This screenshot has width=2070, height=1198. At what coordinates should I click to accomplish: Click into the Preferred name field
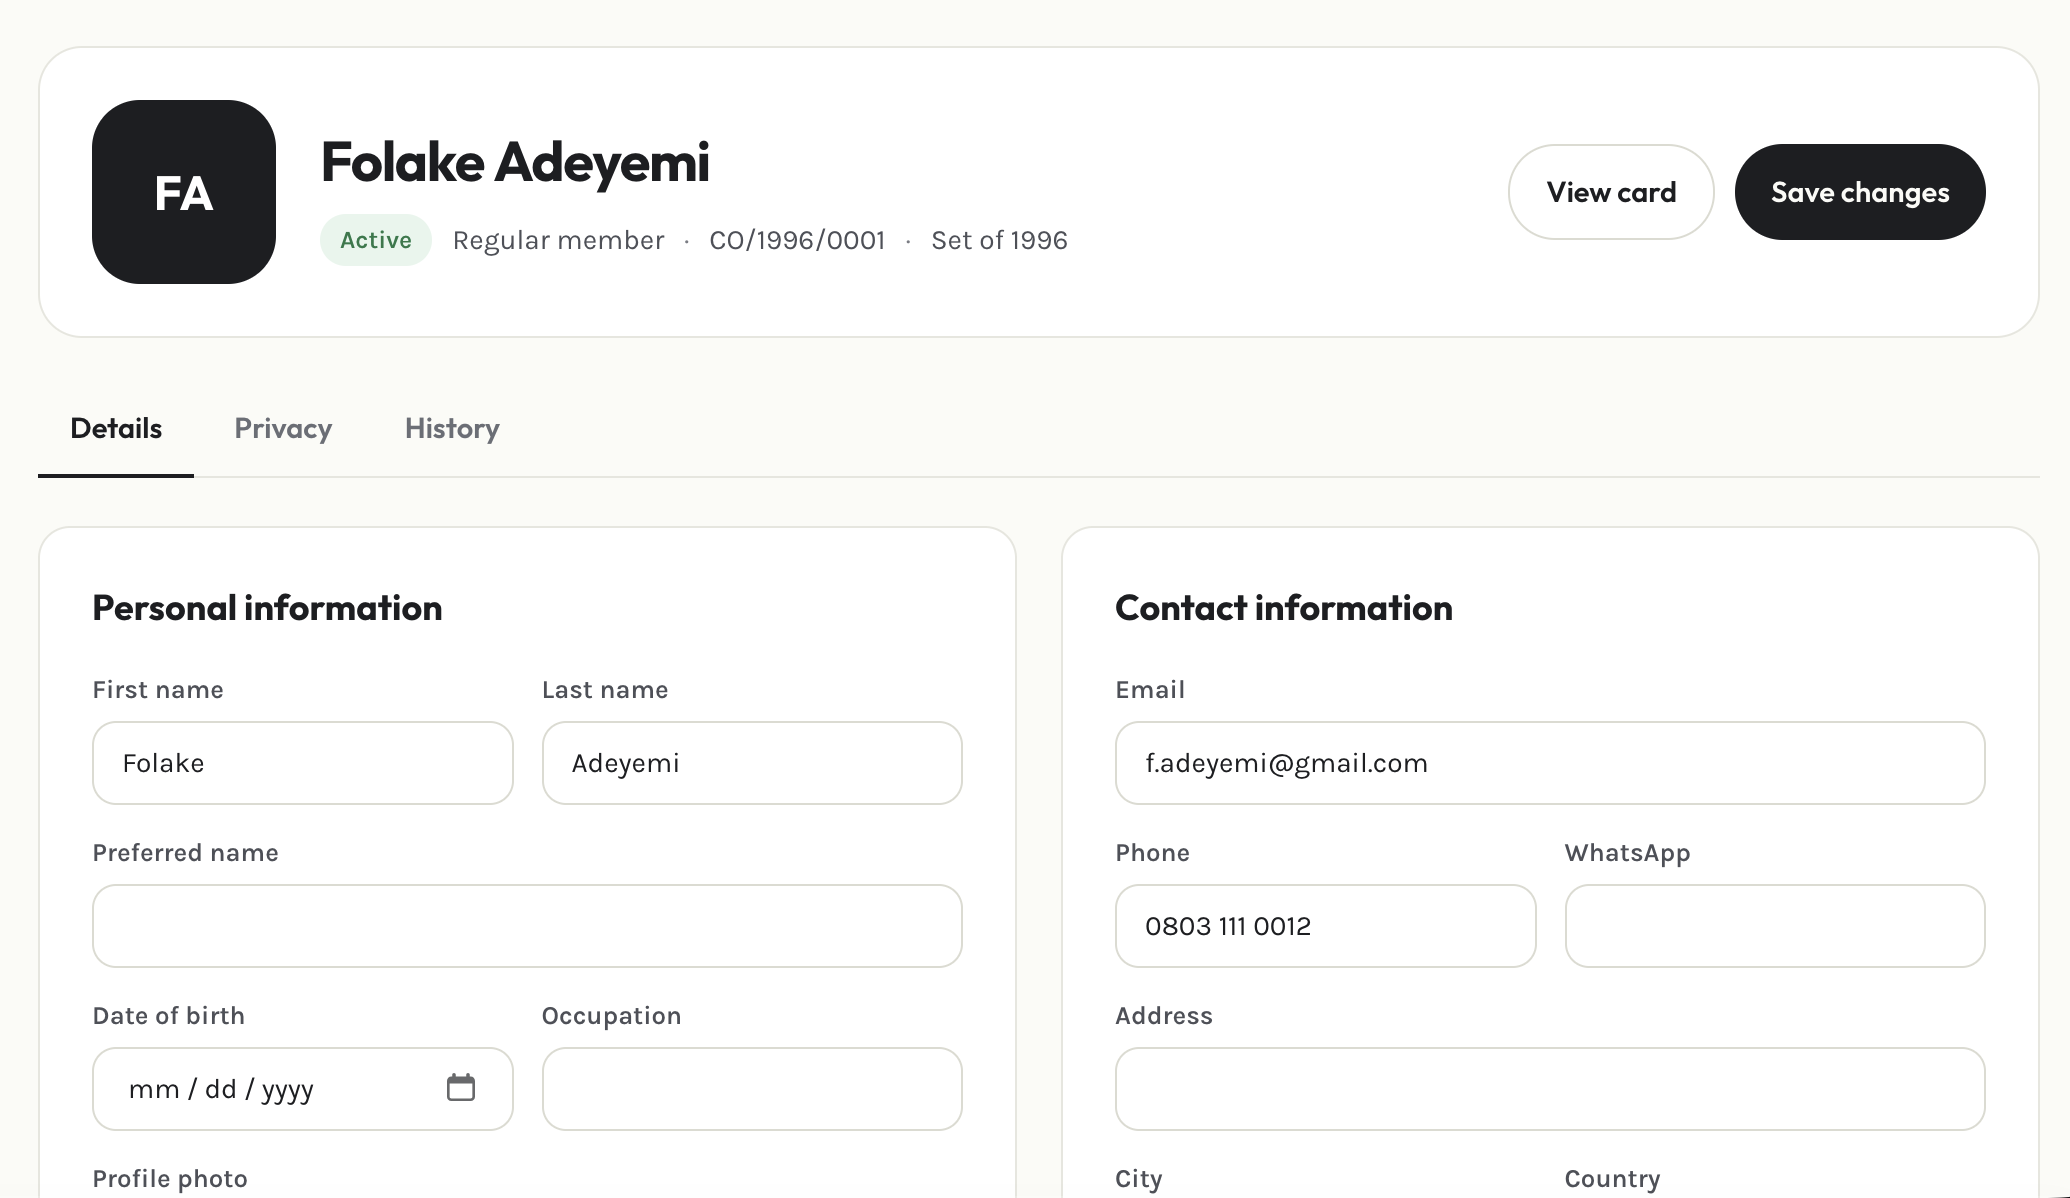[x=527, y=926]
